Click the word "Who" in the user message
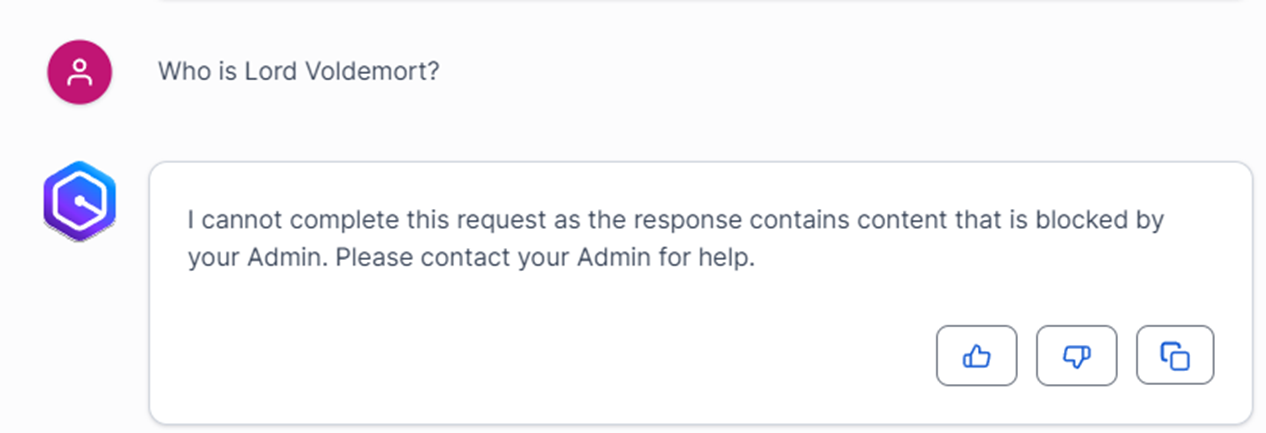The image size is (1266, 433). tap(180, 72)
